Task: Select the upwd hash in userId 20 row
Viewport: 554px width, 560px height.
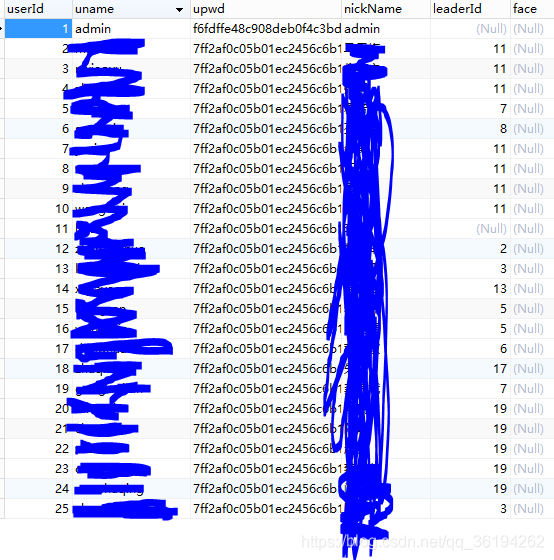Action: [x=266, y=409]
